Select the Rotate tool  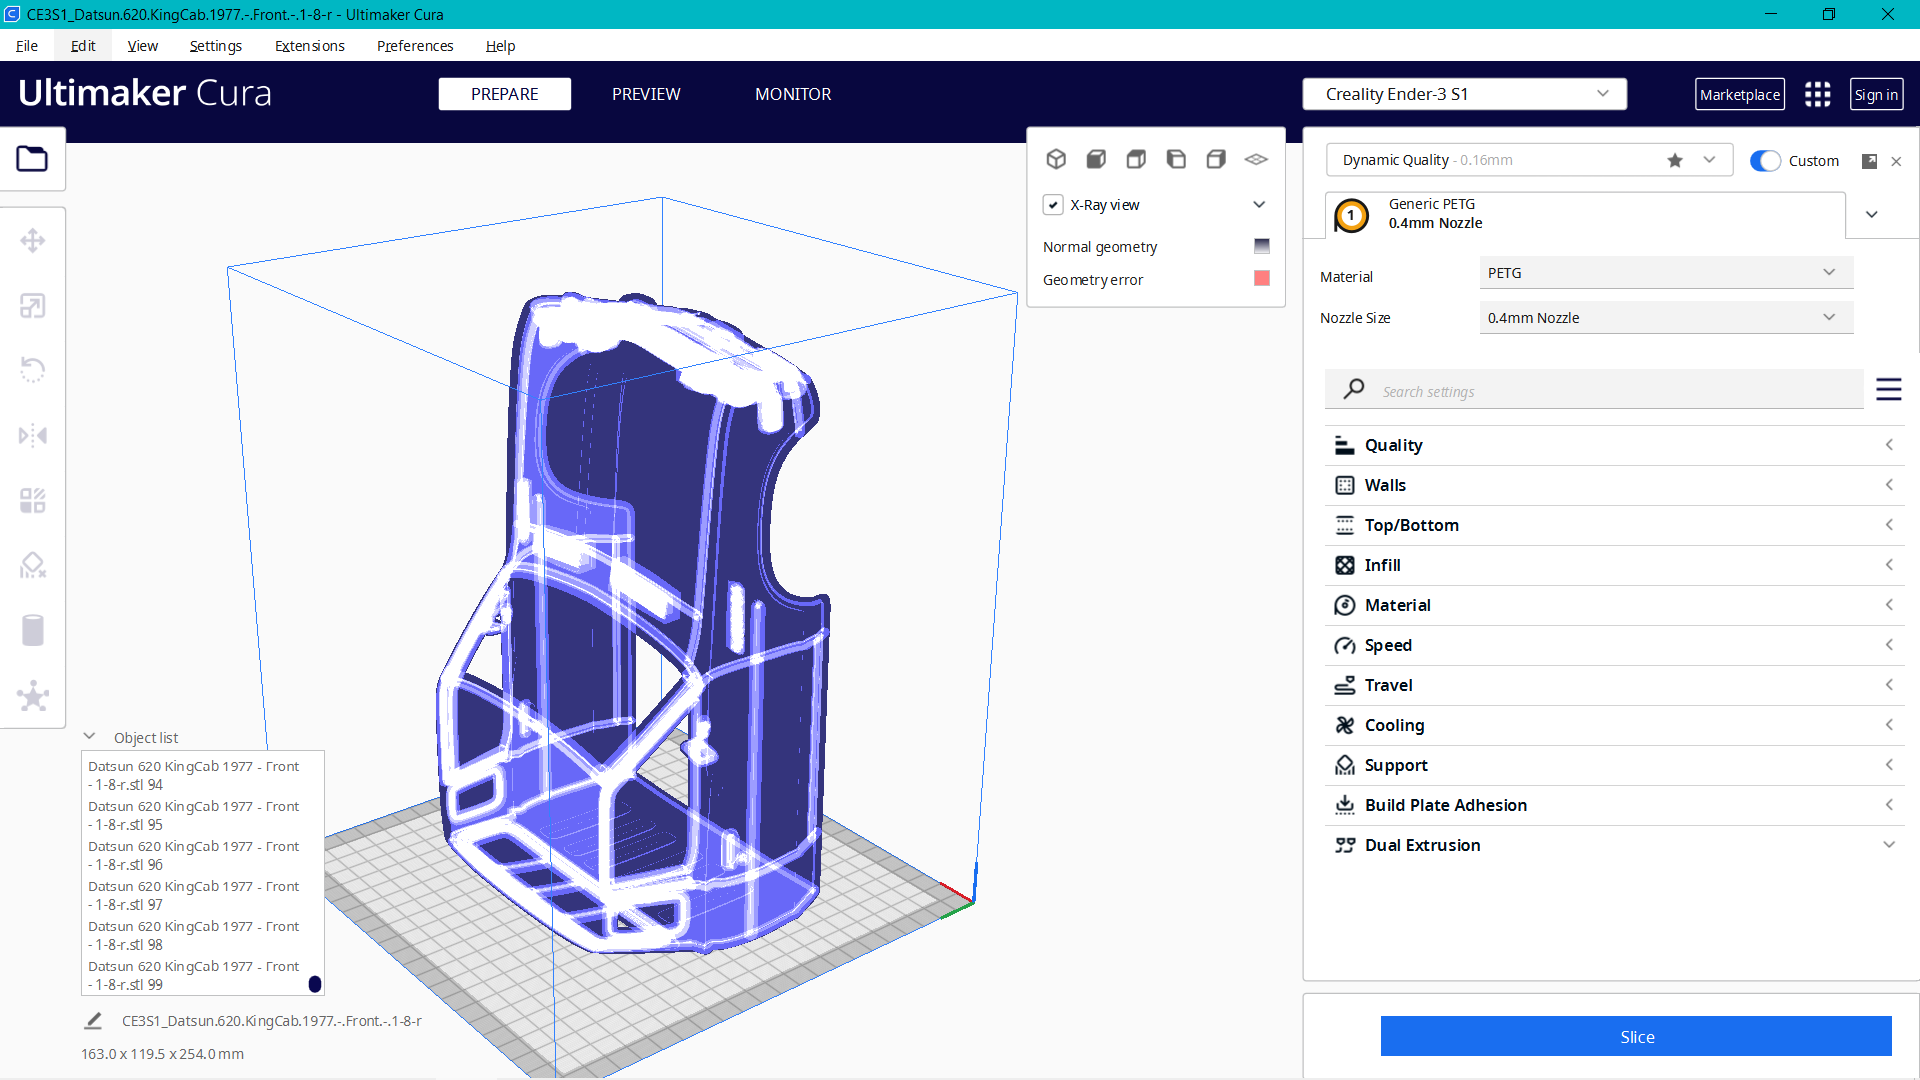click(x=33, y=370)
